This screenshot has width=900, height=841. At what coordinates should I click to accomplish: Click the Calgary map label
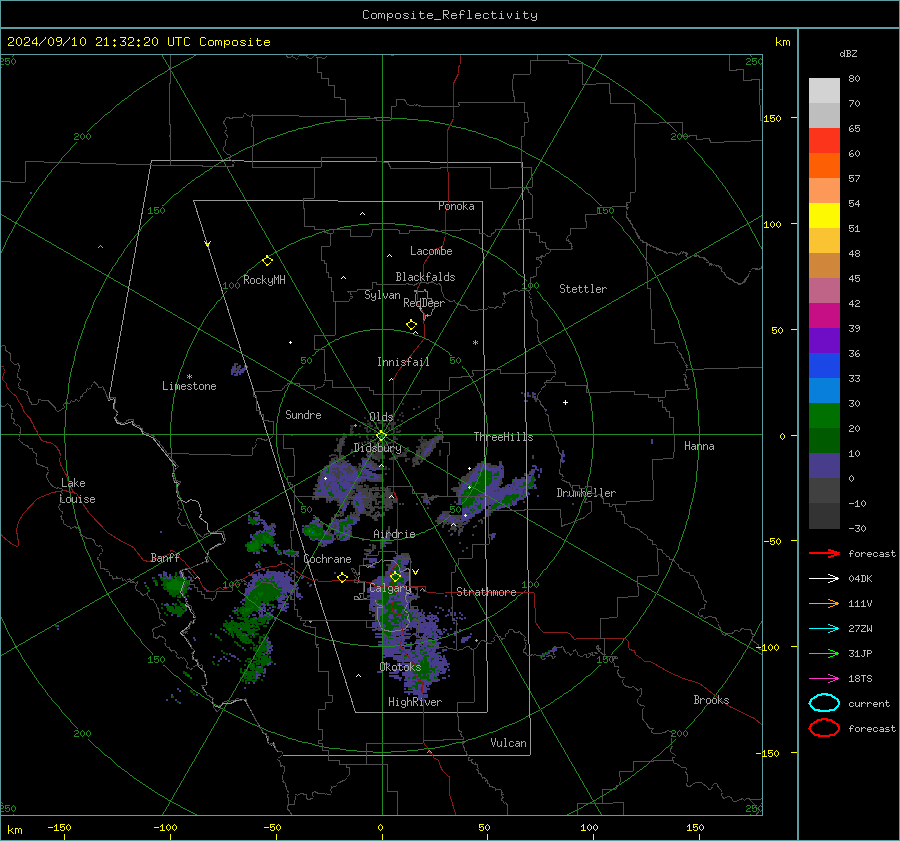coord(390,588)
